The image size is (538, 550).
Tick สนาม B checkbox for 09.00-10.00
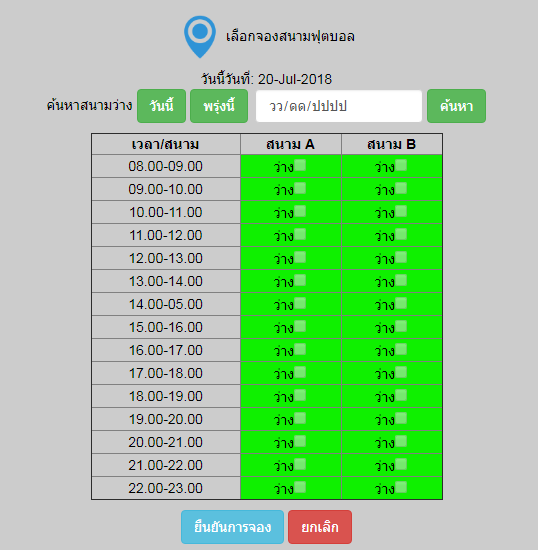point(401,188)
